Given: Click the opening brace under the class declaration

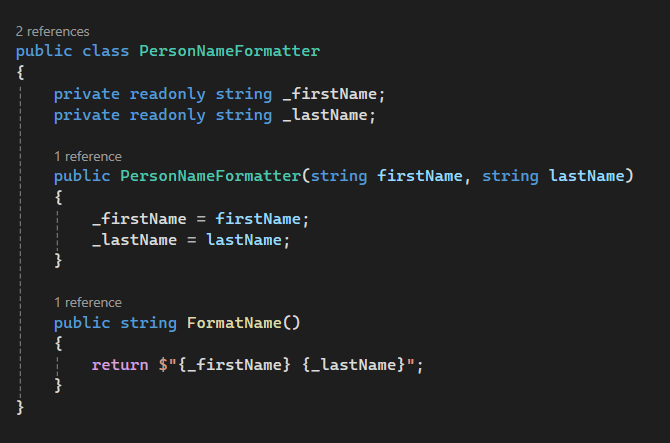Looking at the screenshot, I should click(21, 72).
